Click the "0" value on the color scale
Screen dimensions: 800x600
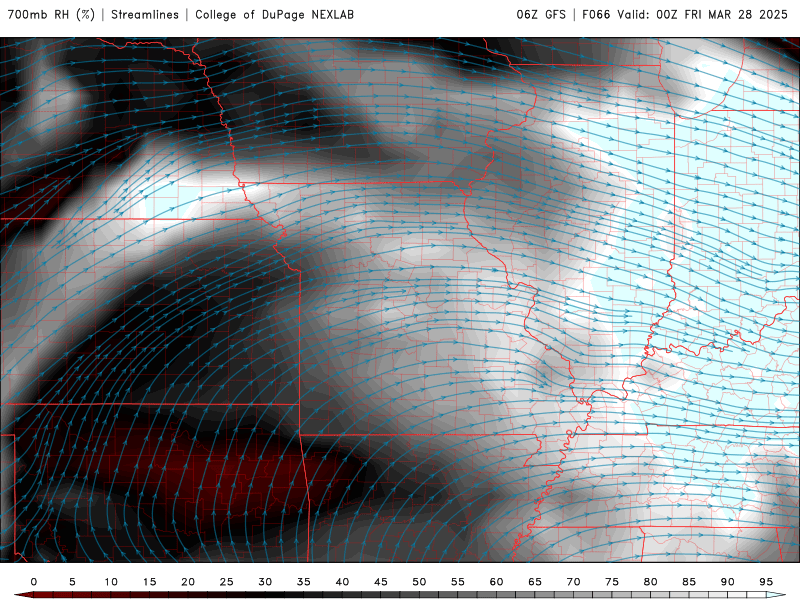click(x=34, y=582)
